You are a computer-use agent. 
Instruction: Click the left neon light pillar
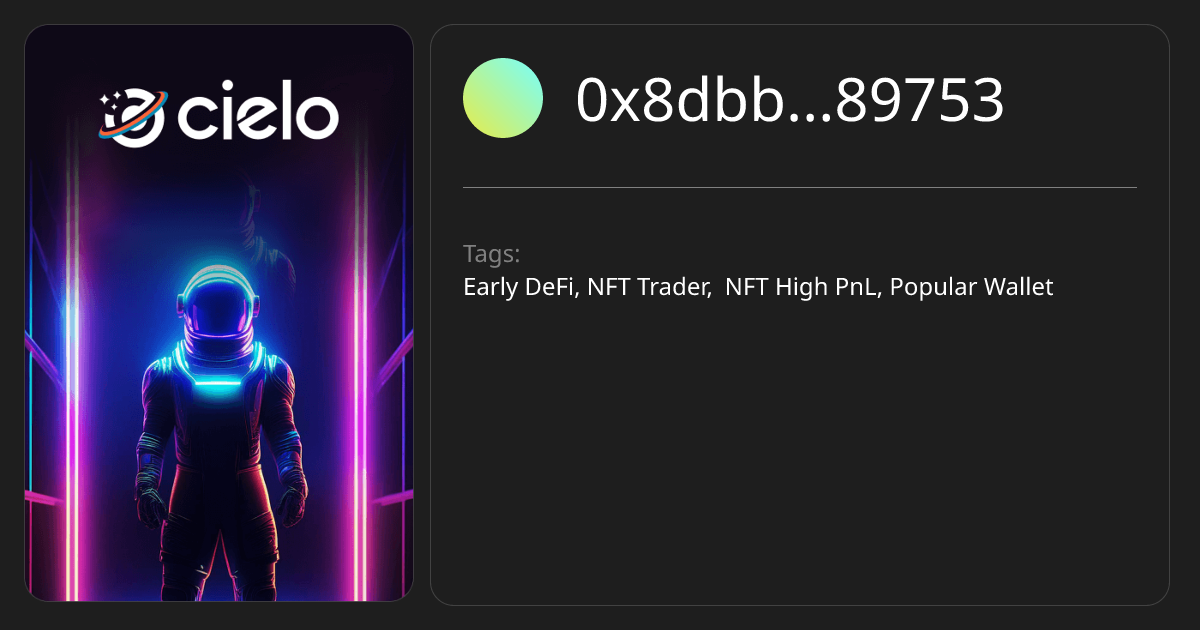tap(70, 400)
